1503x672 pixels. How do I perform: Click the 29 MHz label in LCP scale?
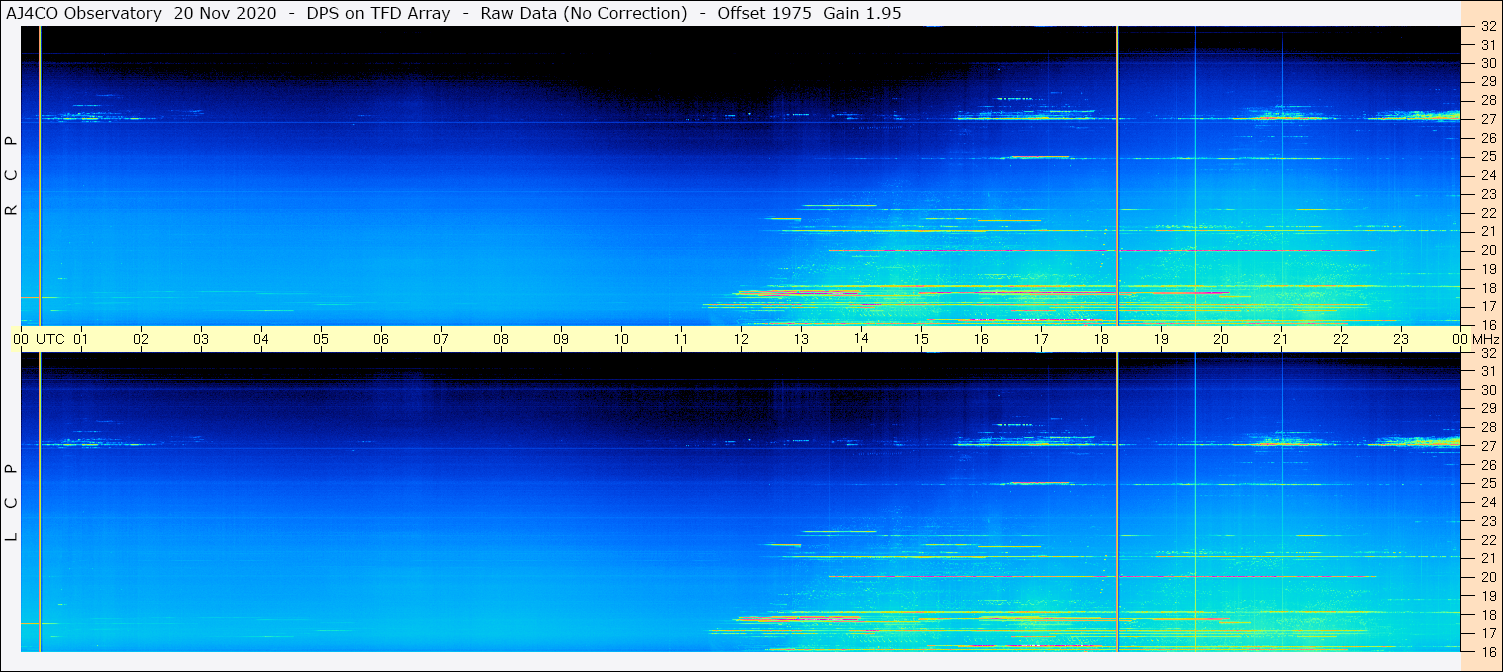point(1489,409)
